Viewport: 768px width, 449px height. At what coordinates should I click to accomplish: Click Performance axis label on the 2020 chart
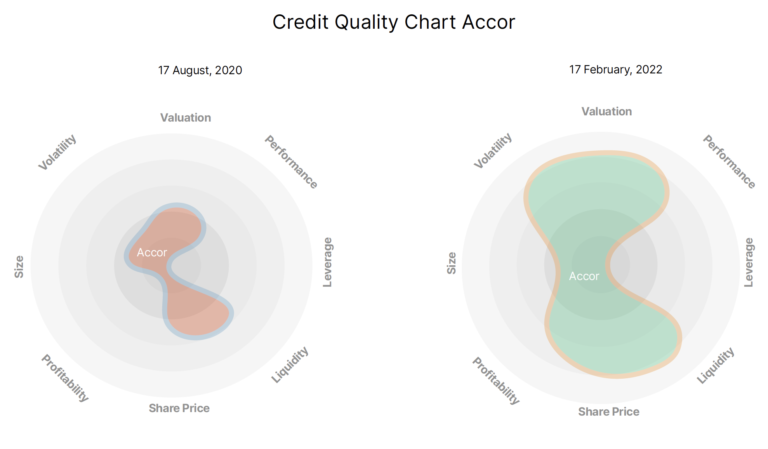click(x=291, y=162)
